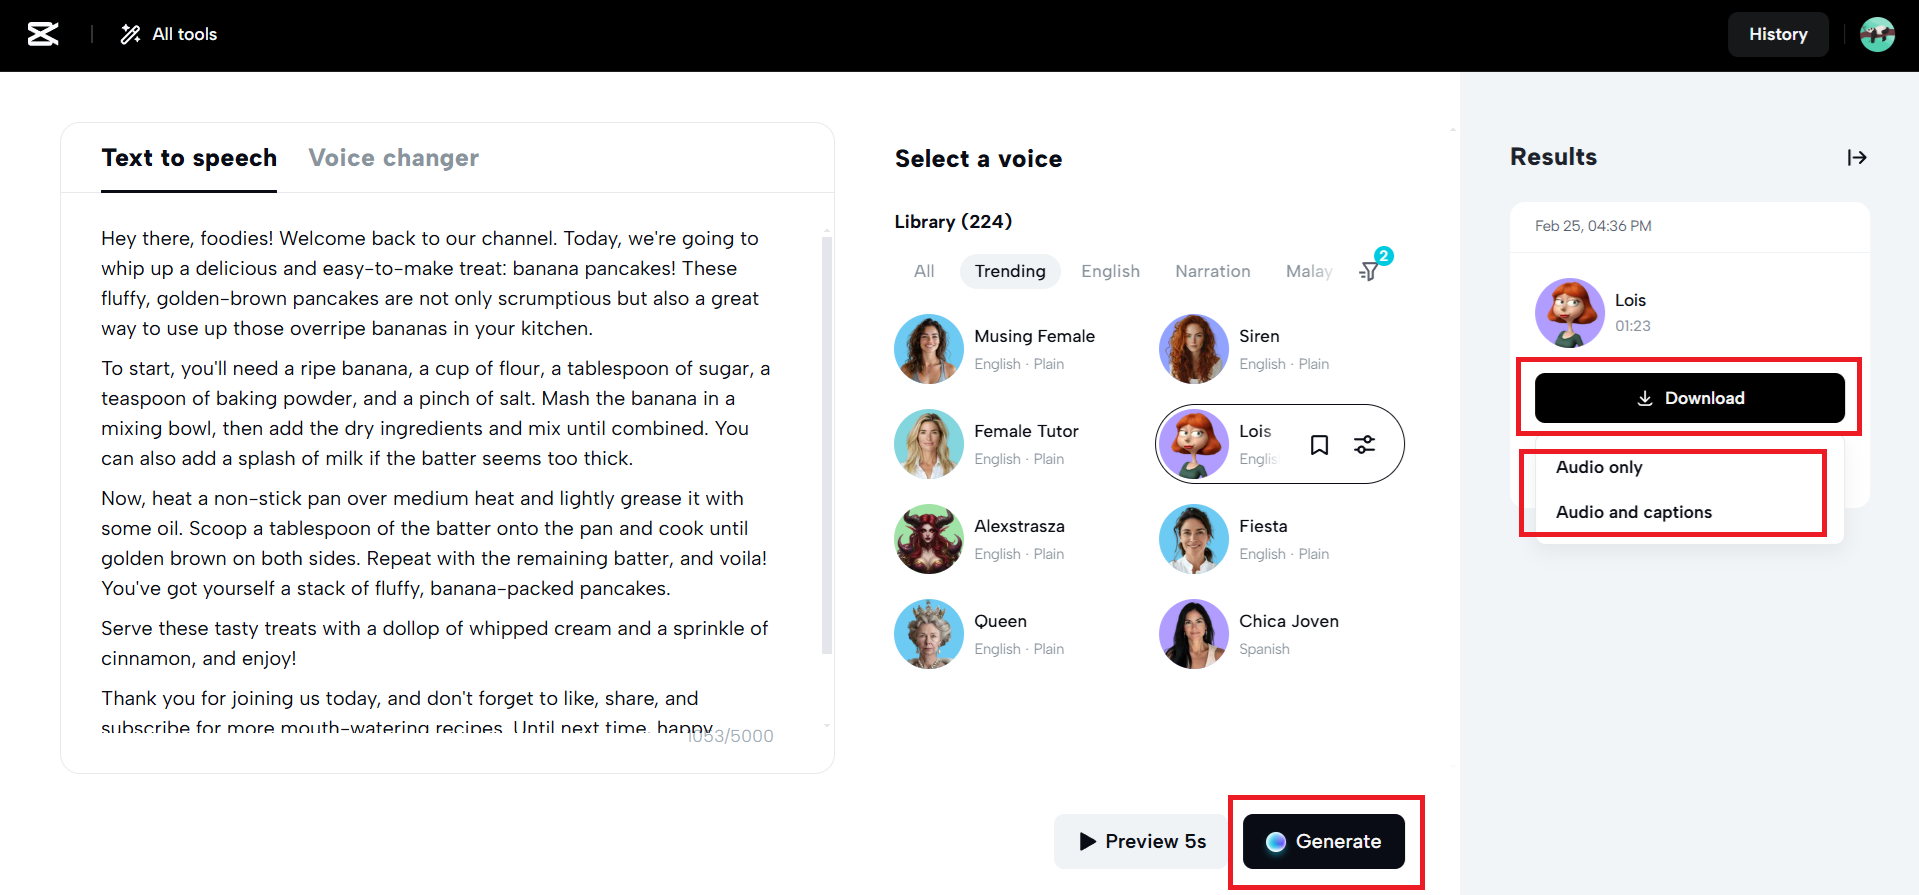
Task: Open Lois voice adjustment settings
Action: pyautogui.click(x=1364, y=445)
